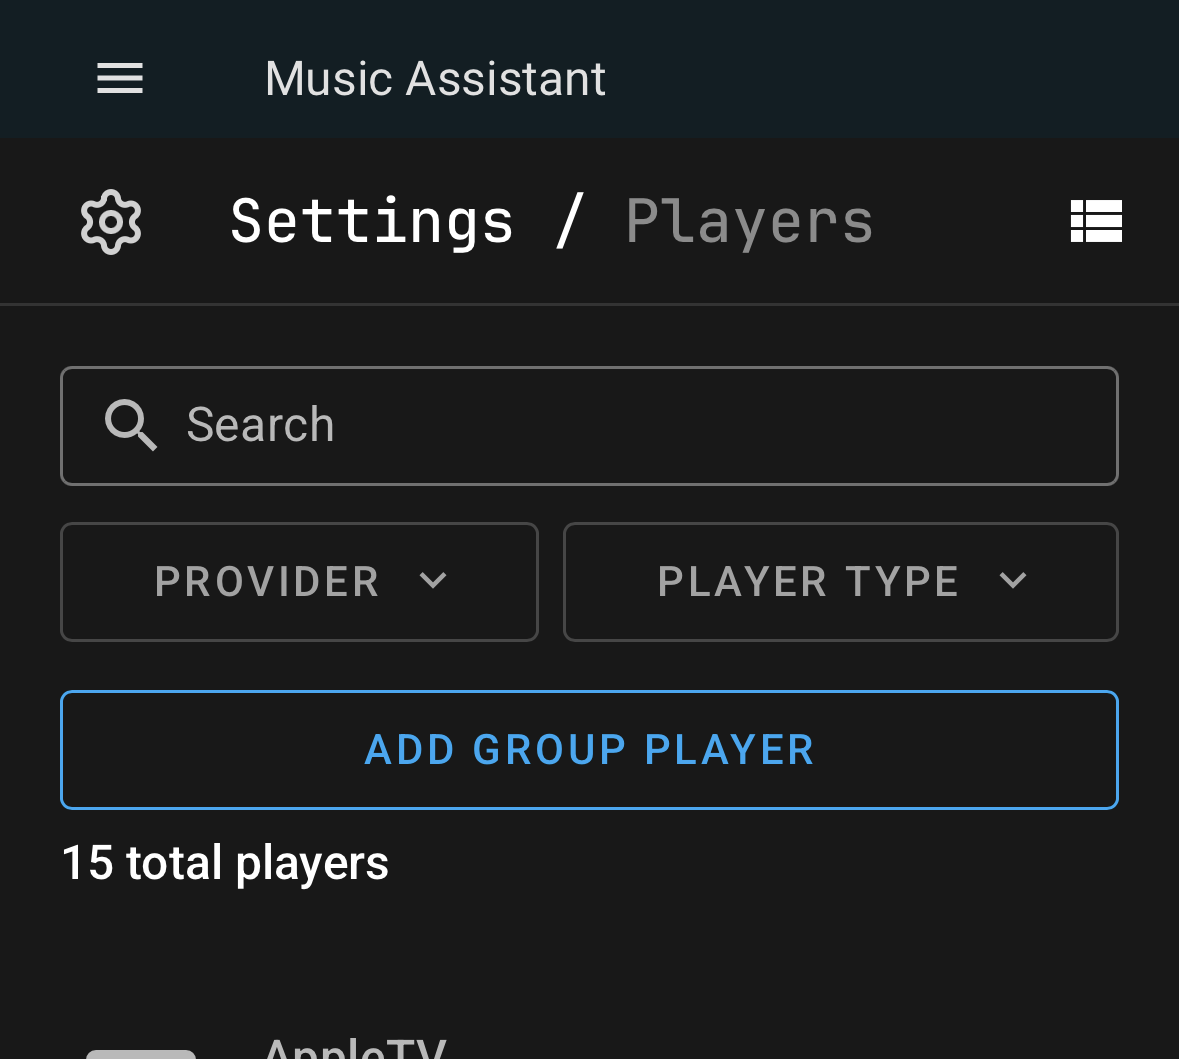Select the Players breadcrumb item
The image size is (1179, 1059).
pyautogui.click(x=749, y=221)
